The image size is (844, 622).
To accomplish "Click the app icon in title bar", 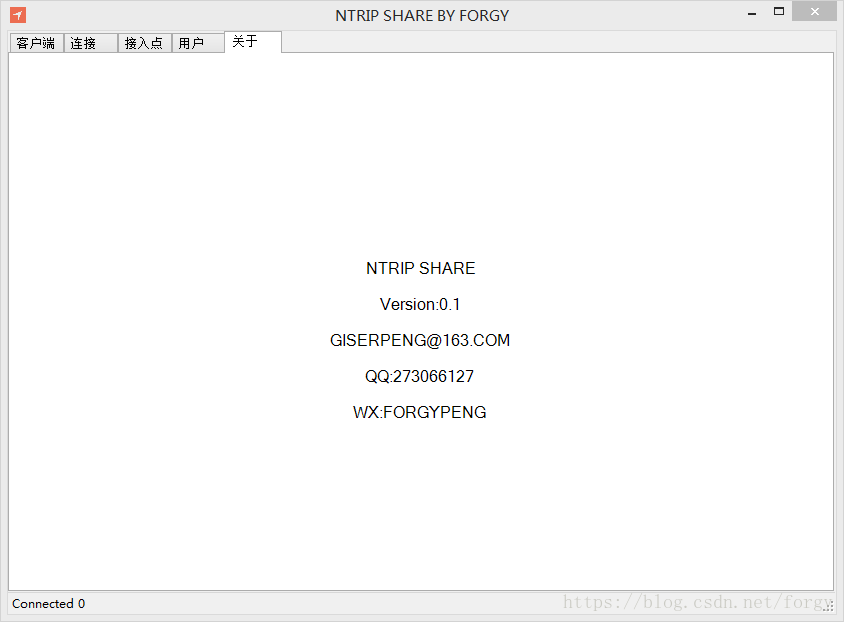I will pyautogui.click(x=18, y=15).
